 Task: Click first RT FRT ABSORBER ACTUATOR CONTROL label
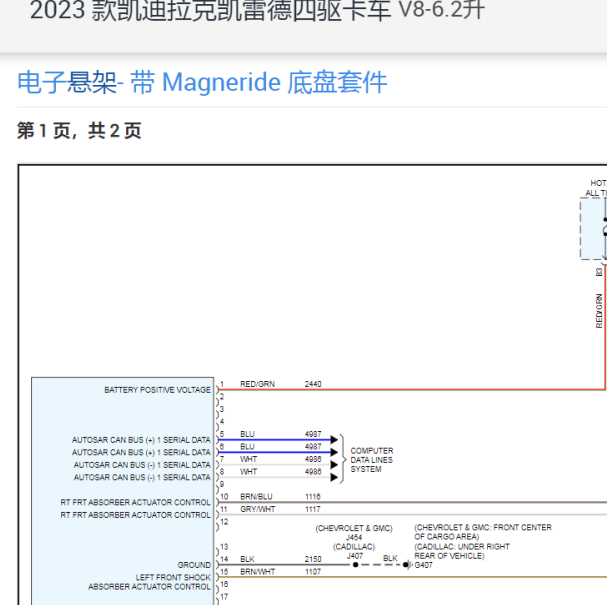135,502
